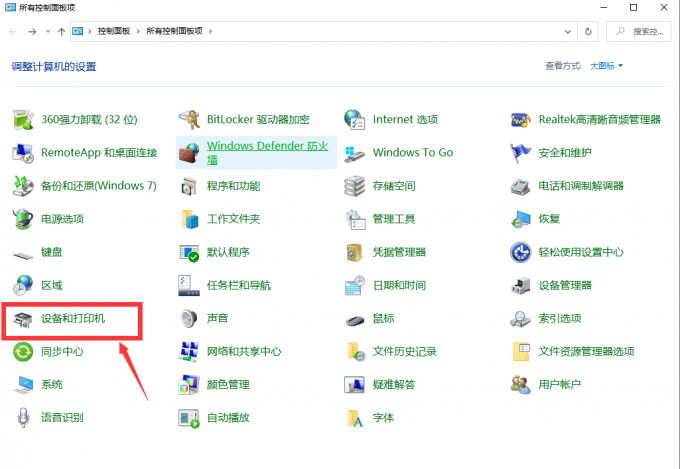Open the Internet 选项 globe icon

tap(355, 119)
